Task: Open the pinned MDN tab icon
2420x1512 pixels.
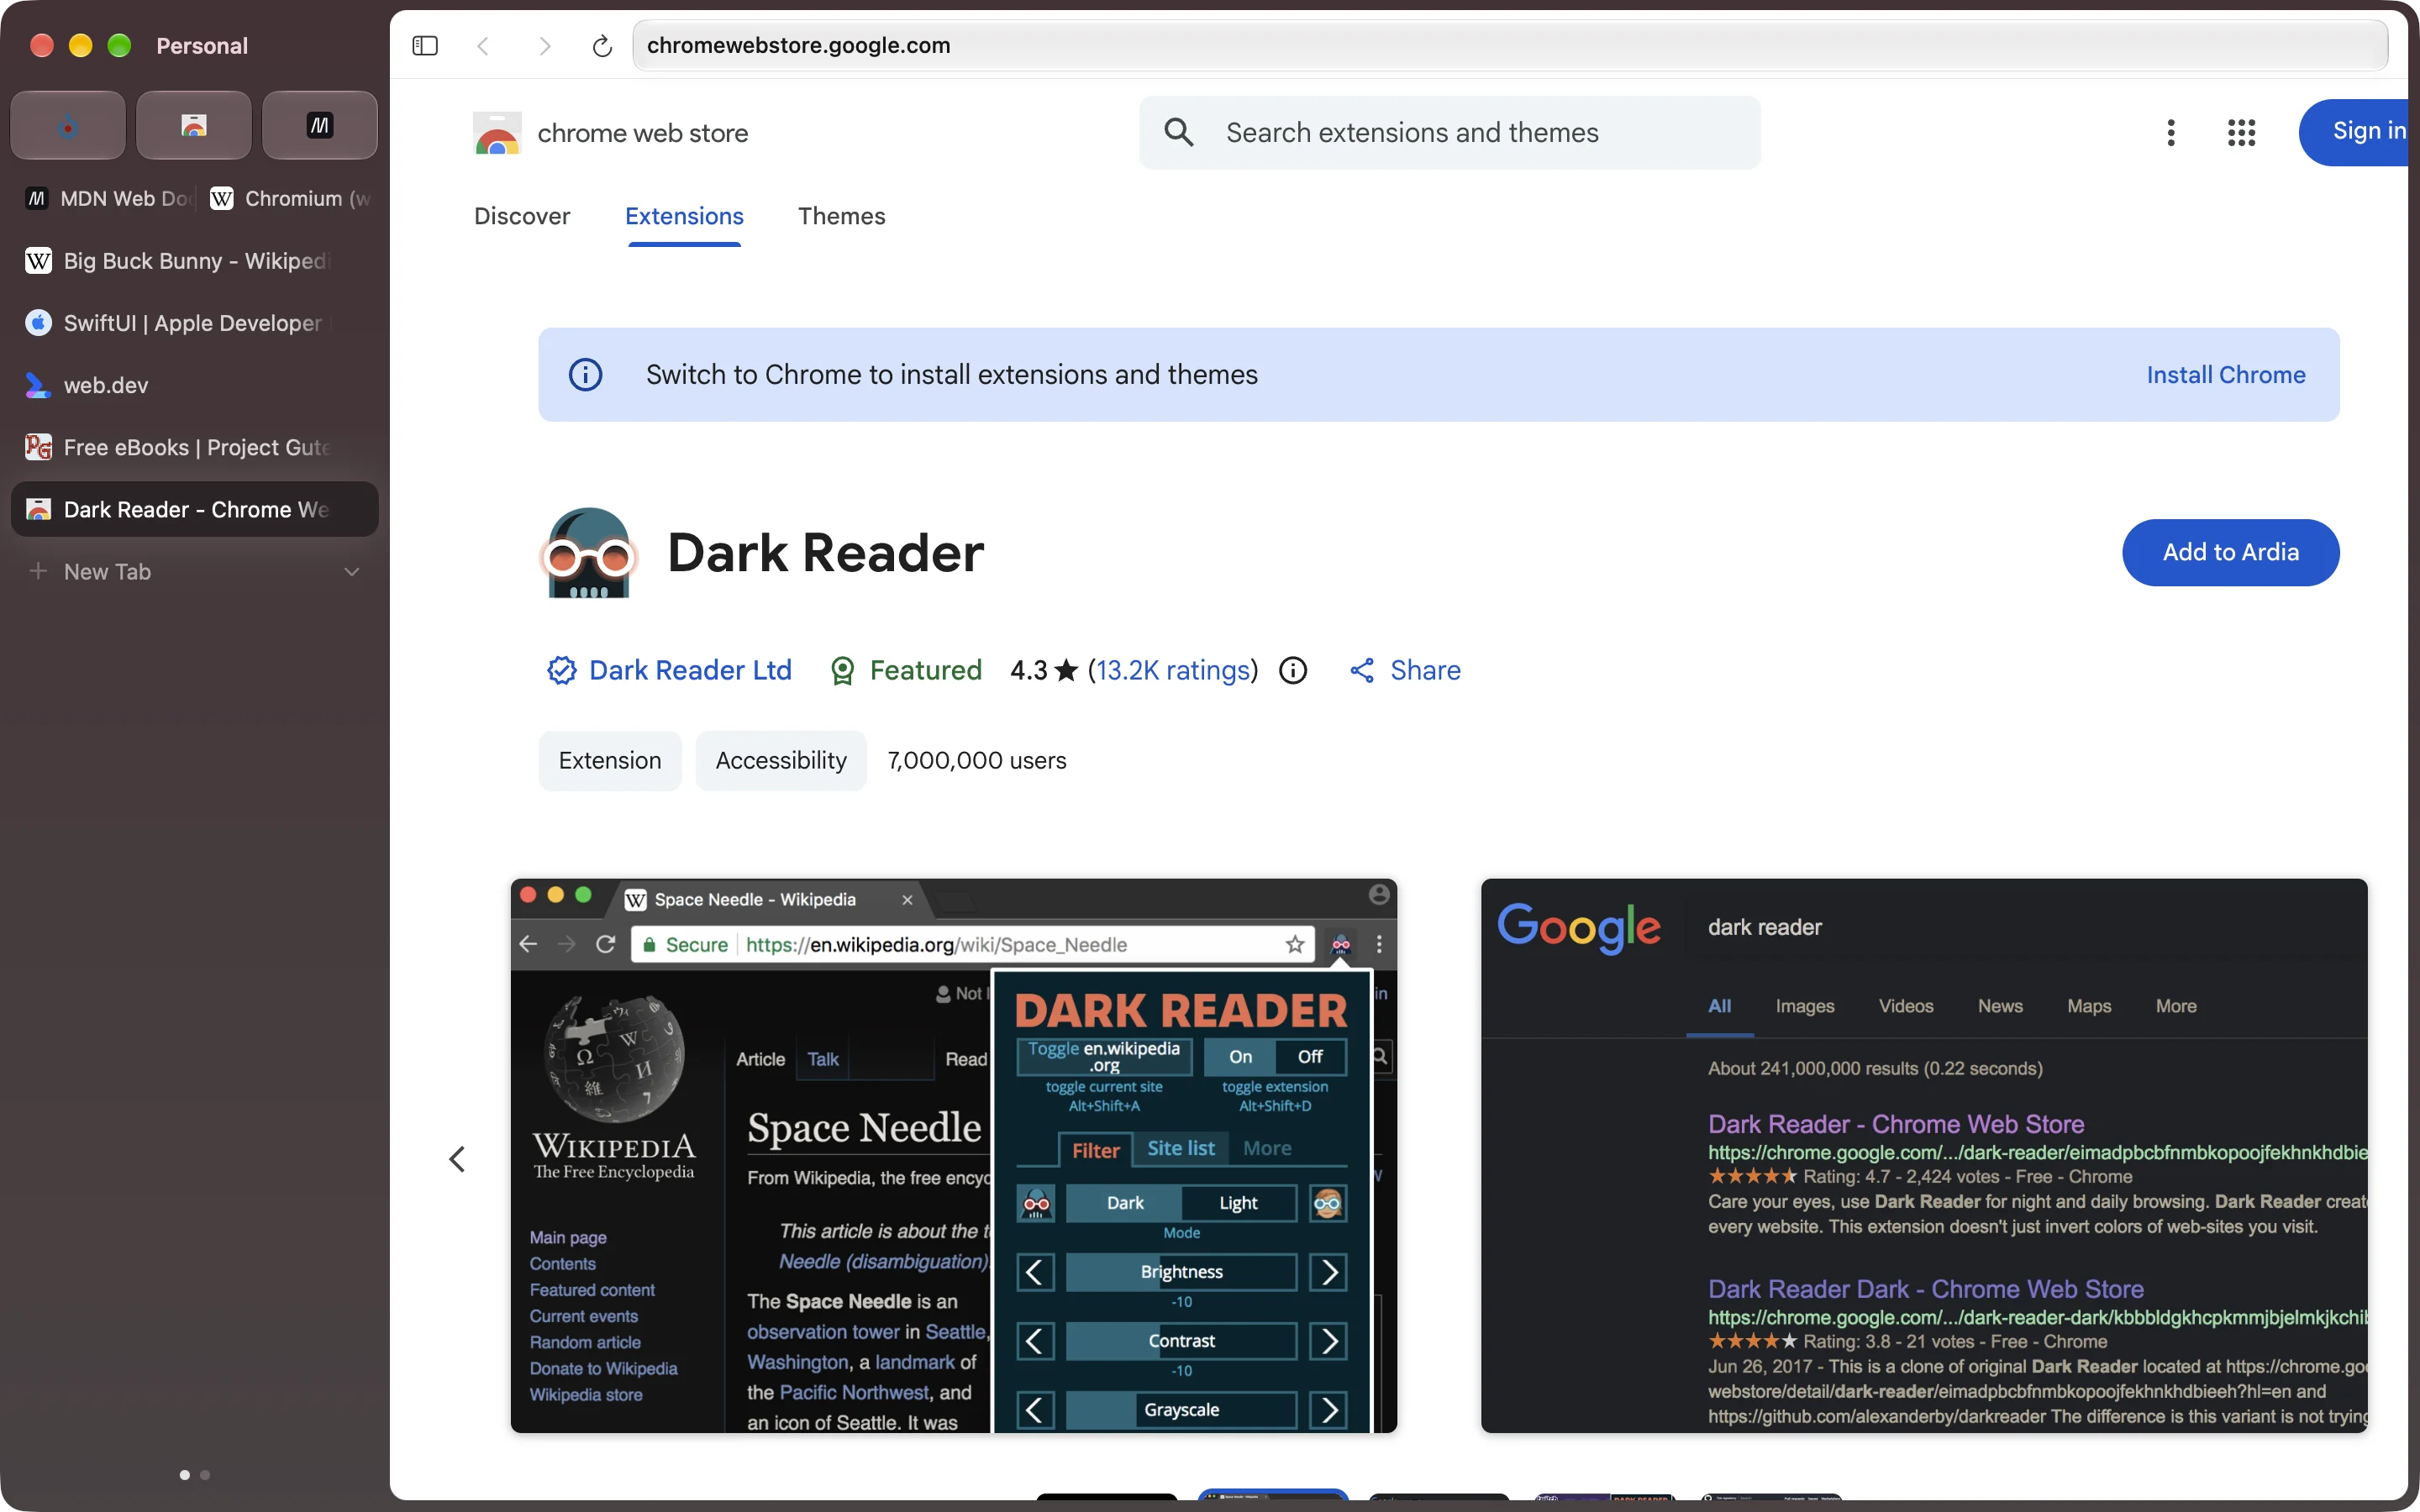Action: [x=320, y=125]
